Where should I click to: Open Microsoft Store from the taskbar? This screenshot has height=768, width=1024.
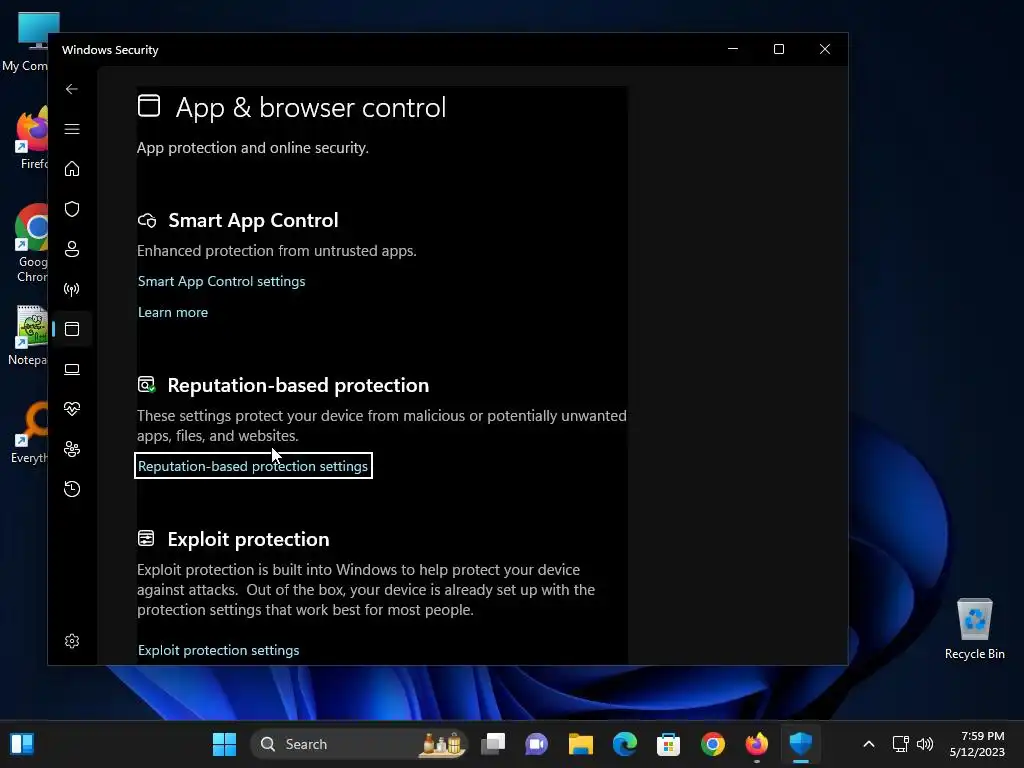(669, 744)
